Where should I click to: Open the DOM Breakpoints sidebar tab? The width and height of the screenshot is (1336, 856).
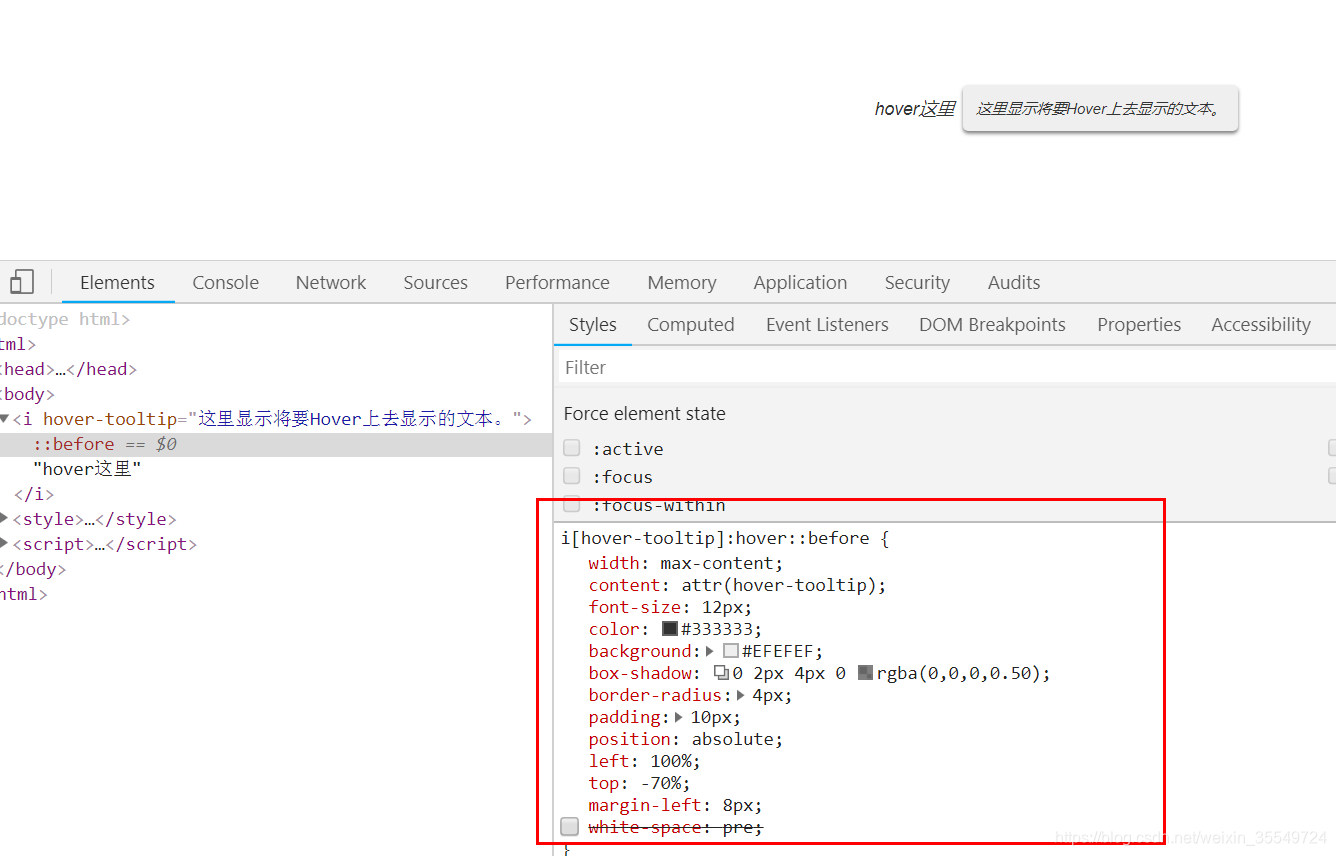[992, 324]
